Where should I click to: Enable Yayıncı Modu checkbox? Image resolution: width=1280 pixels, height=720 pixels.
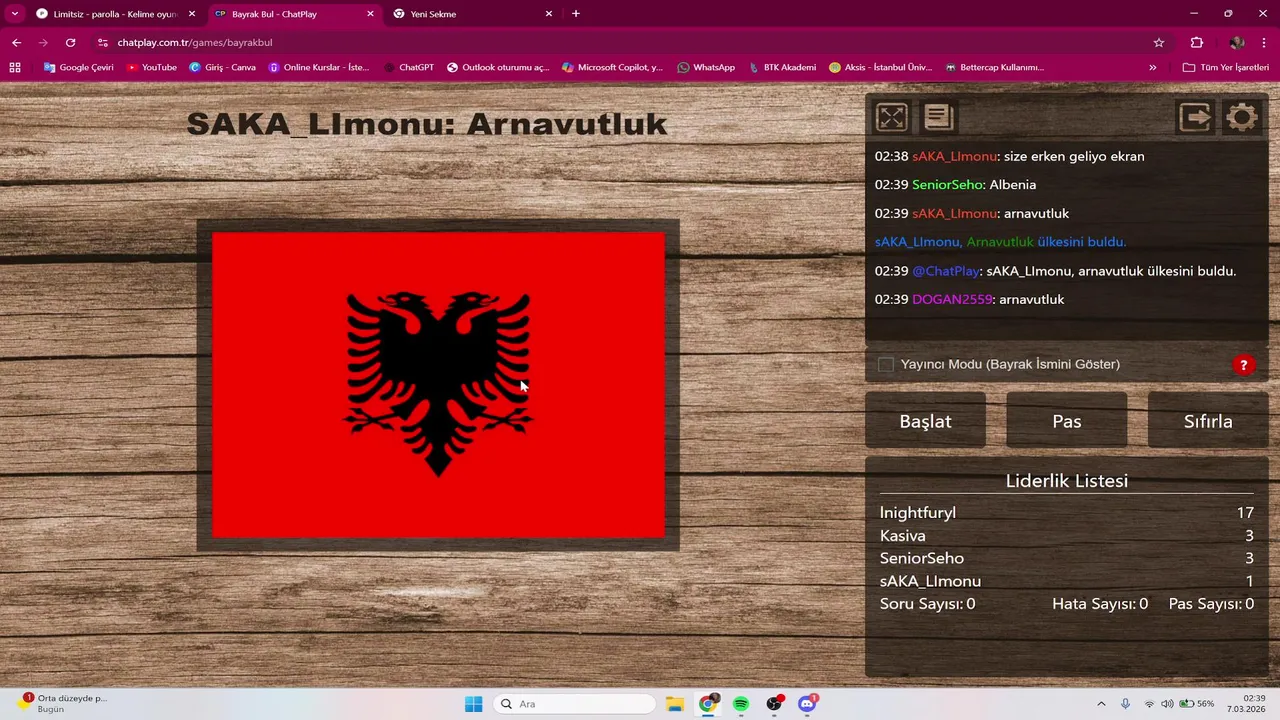(x=886, y=365)
